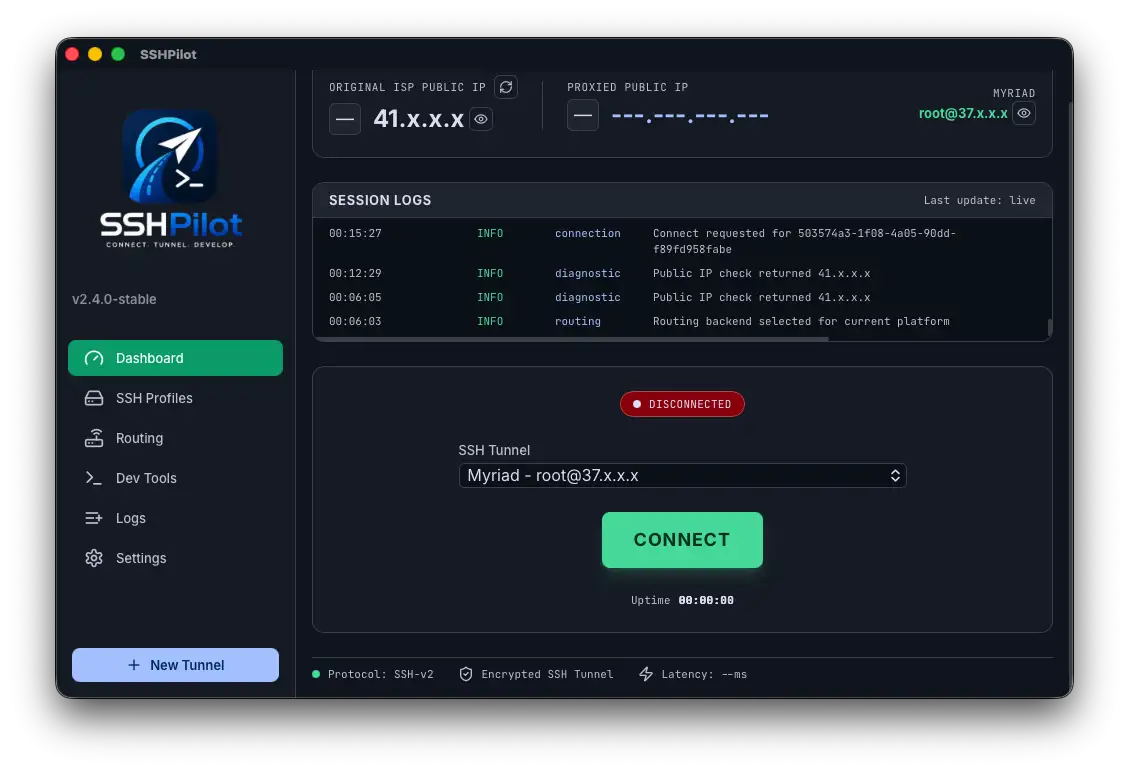Minimize the SSHPilot window
This screenshot has width=1129, height=772.
pos(95,54)
